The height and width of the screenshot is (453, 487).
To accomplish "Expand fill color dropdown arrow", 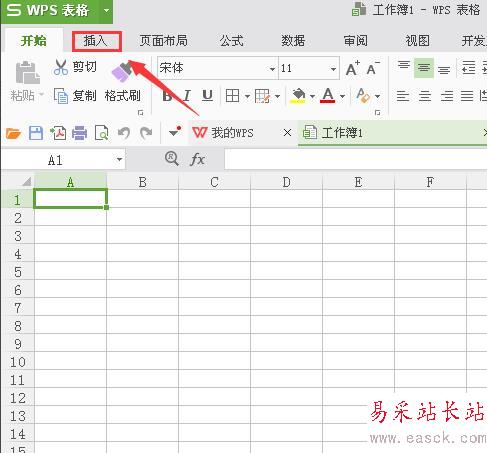I will (312, 96).
